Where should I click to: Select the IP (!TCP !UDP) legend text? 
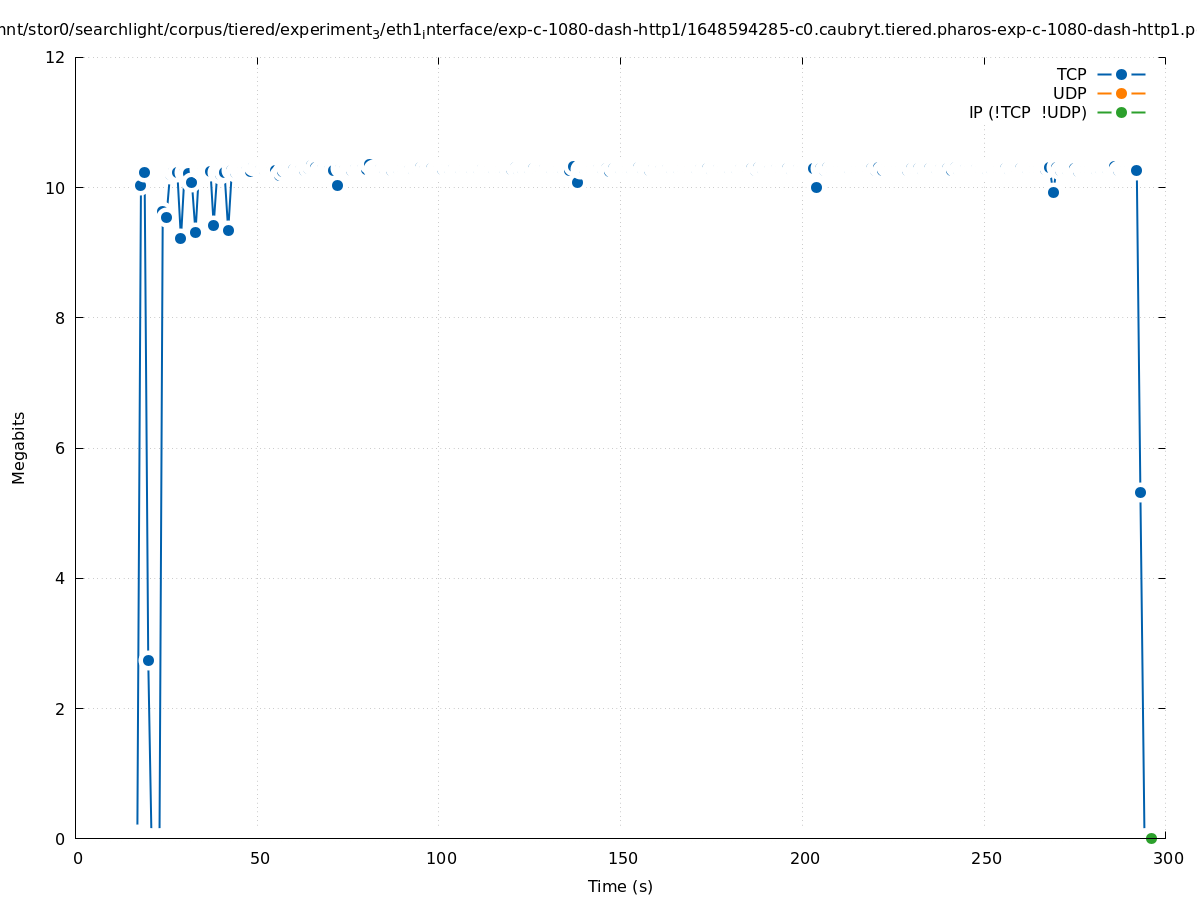click(1027, 112)
